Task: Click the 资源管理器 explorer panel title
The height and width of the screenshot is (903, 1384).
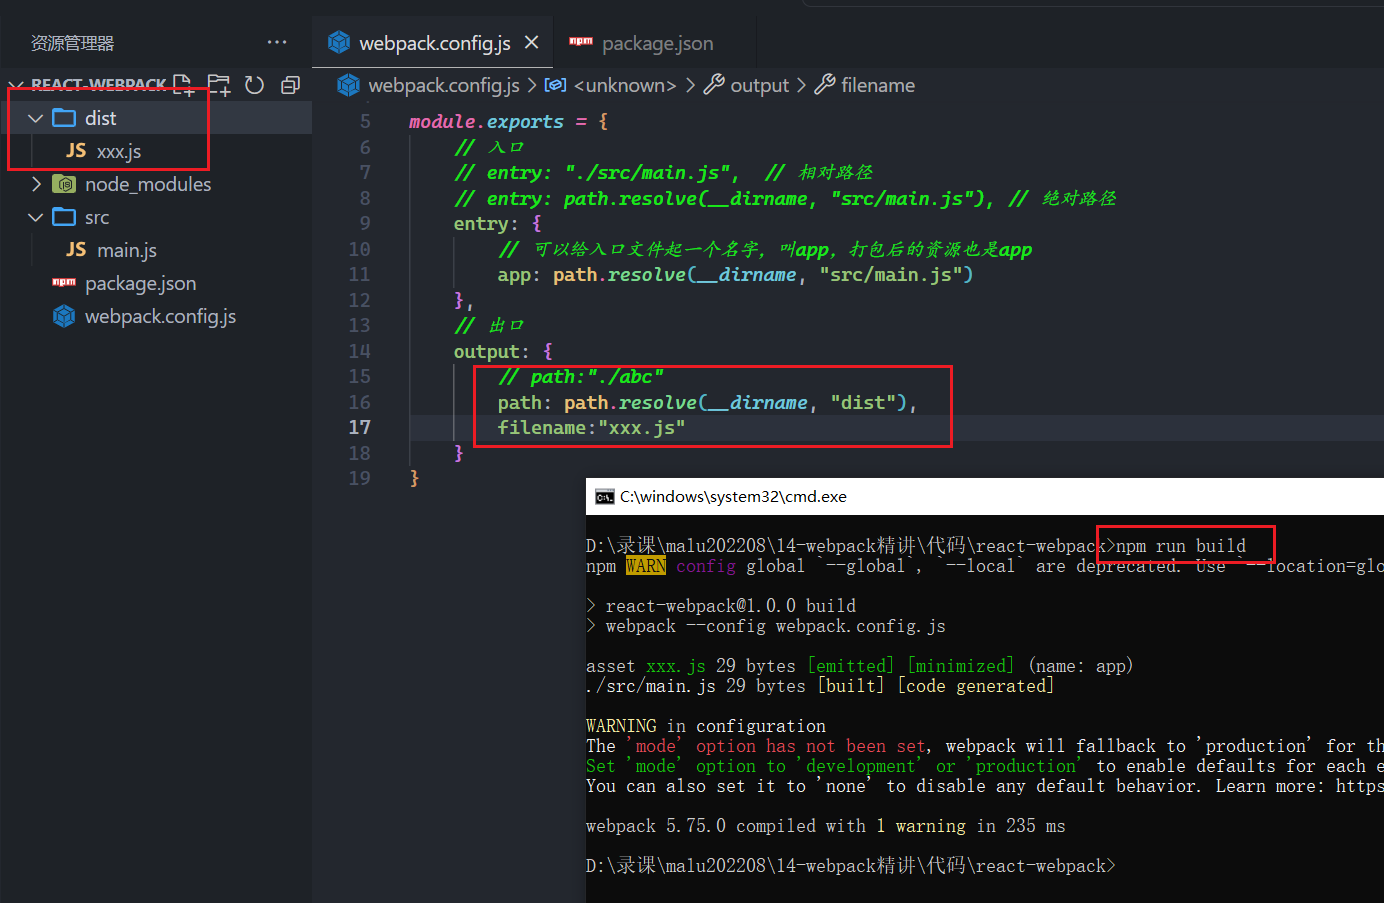Action: coord(72,43)
